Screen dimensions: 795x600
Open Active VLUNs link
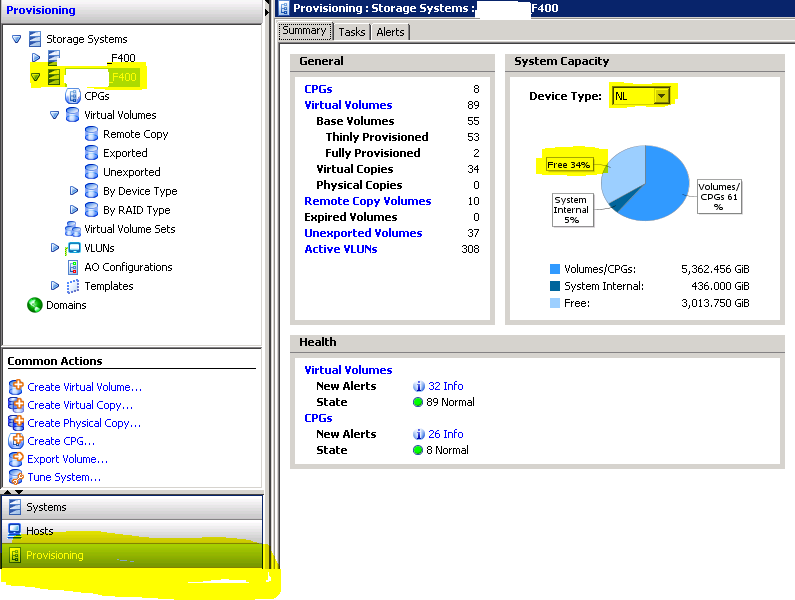point(341,249)
